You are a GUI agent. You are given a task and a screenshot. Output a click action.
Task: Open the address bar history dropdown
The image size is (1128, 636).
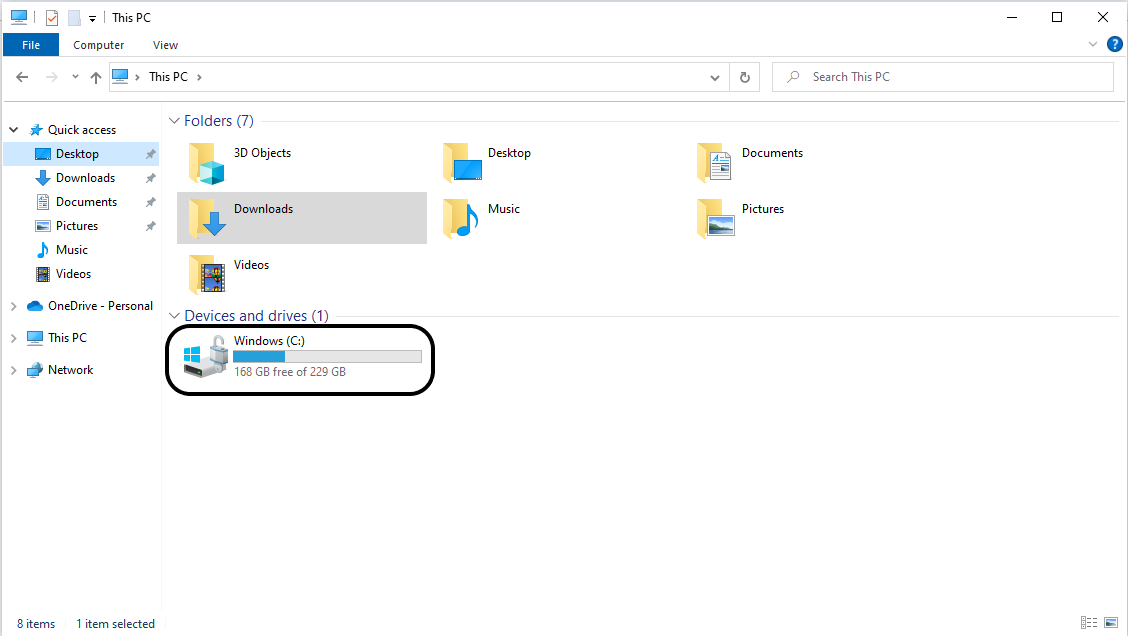click(x=714, y=76)
